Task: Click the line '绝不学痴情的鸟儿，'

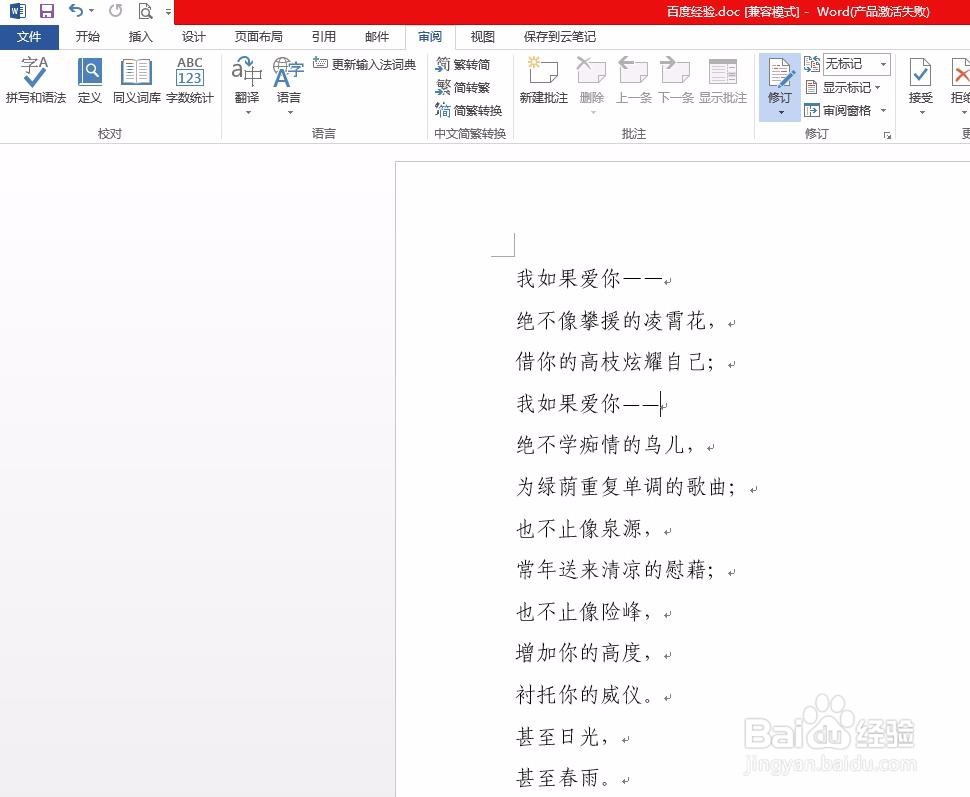Action: click(605, 445)
